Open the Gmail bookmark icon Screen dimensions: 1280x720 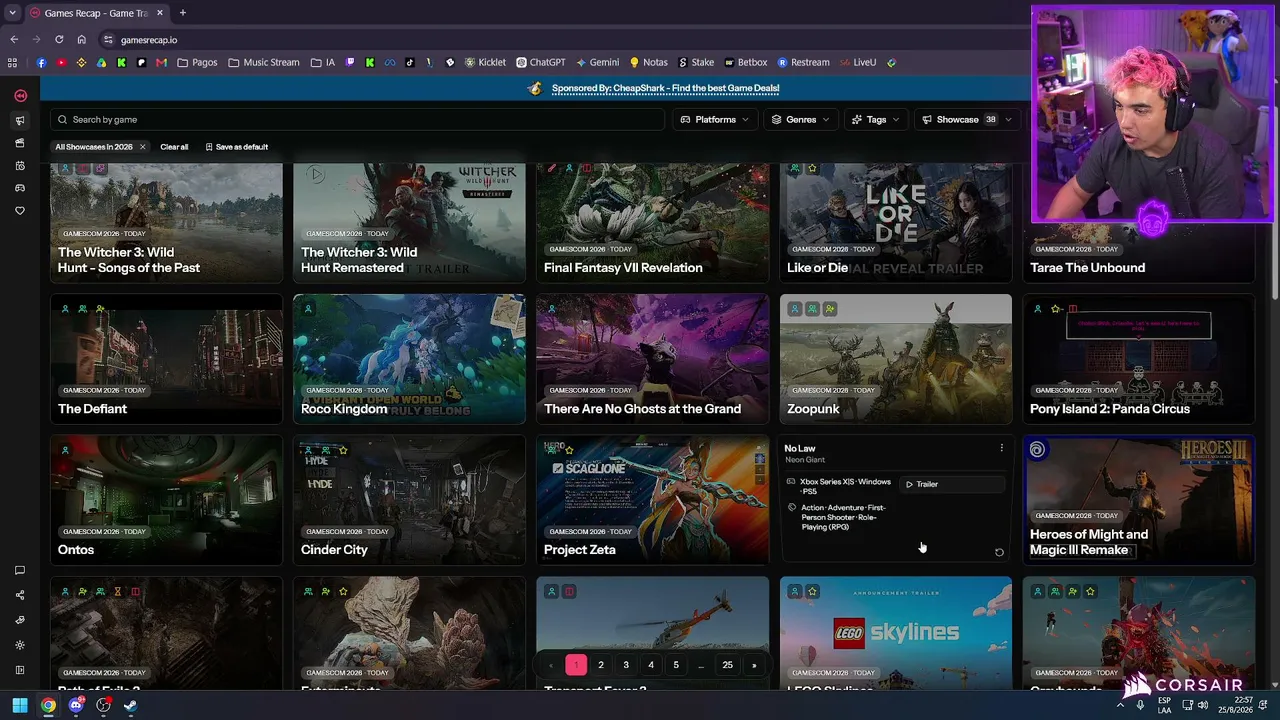tap(161, 62)
